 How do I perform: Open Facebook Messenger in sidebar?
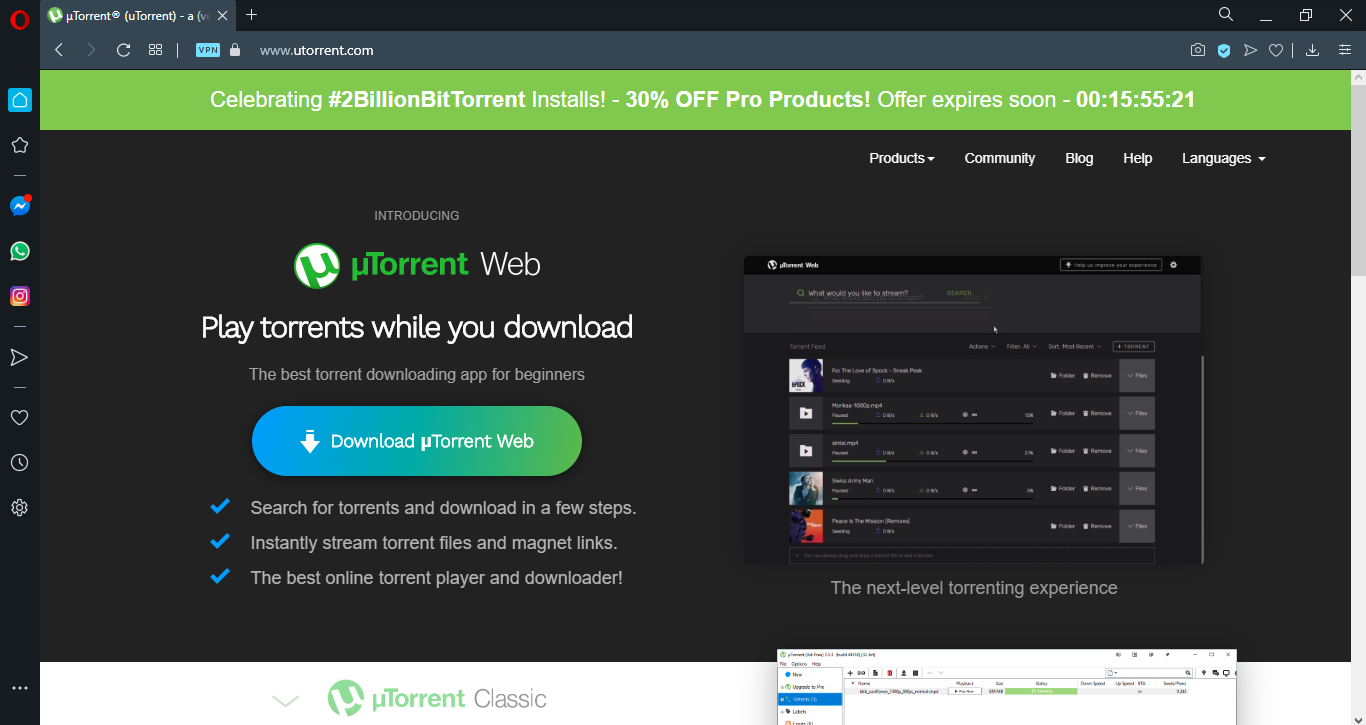point(20,205)
